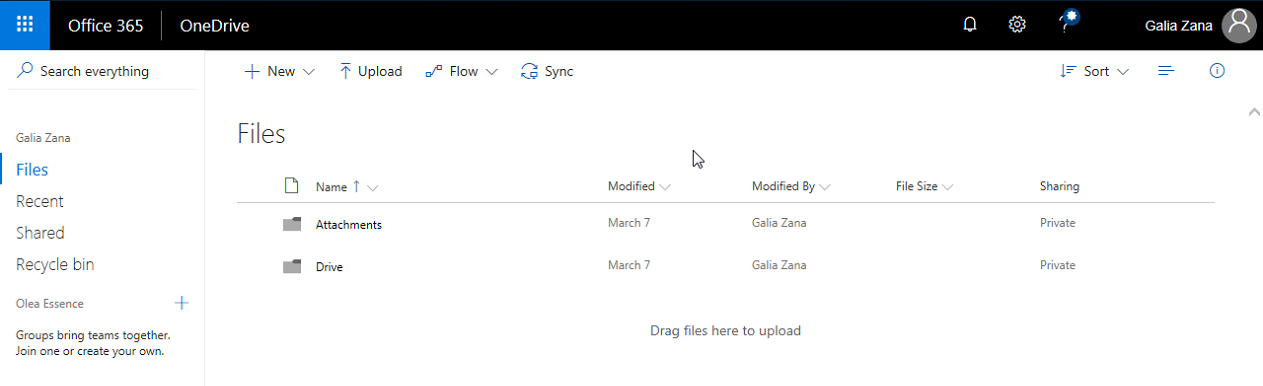Screen dimensions: 1263x386
Task: Open the Sort dropdown menu
Action: pyautogui.click(x=1094, y=71)
